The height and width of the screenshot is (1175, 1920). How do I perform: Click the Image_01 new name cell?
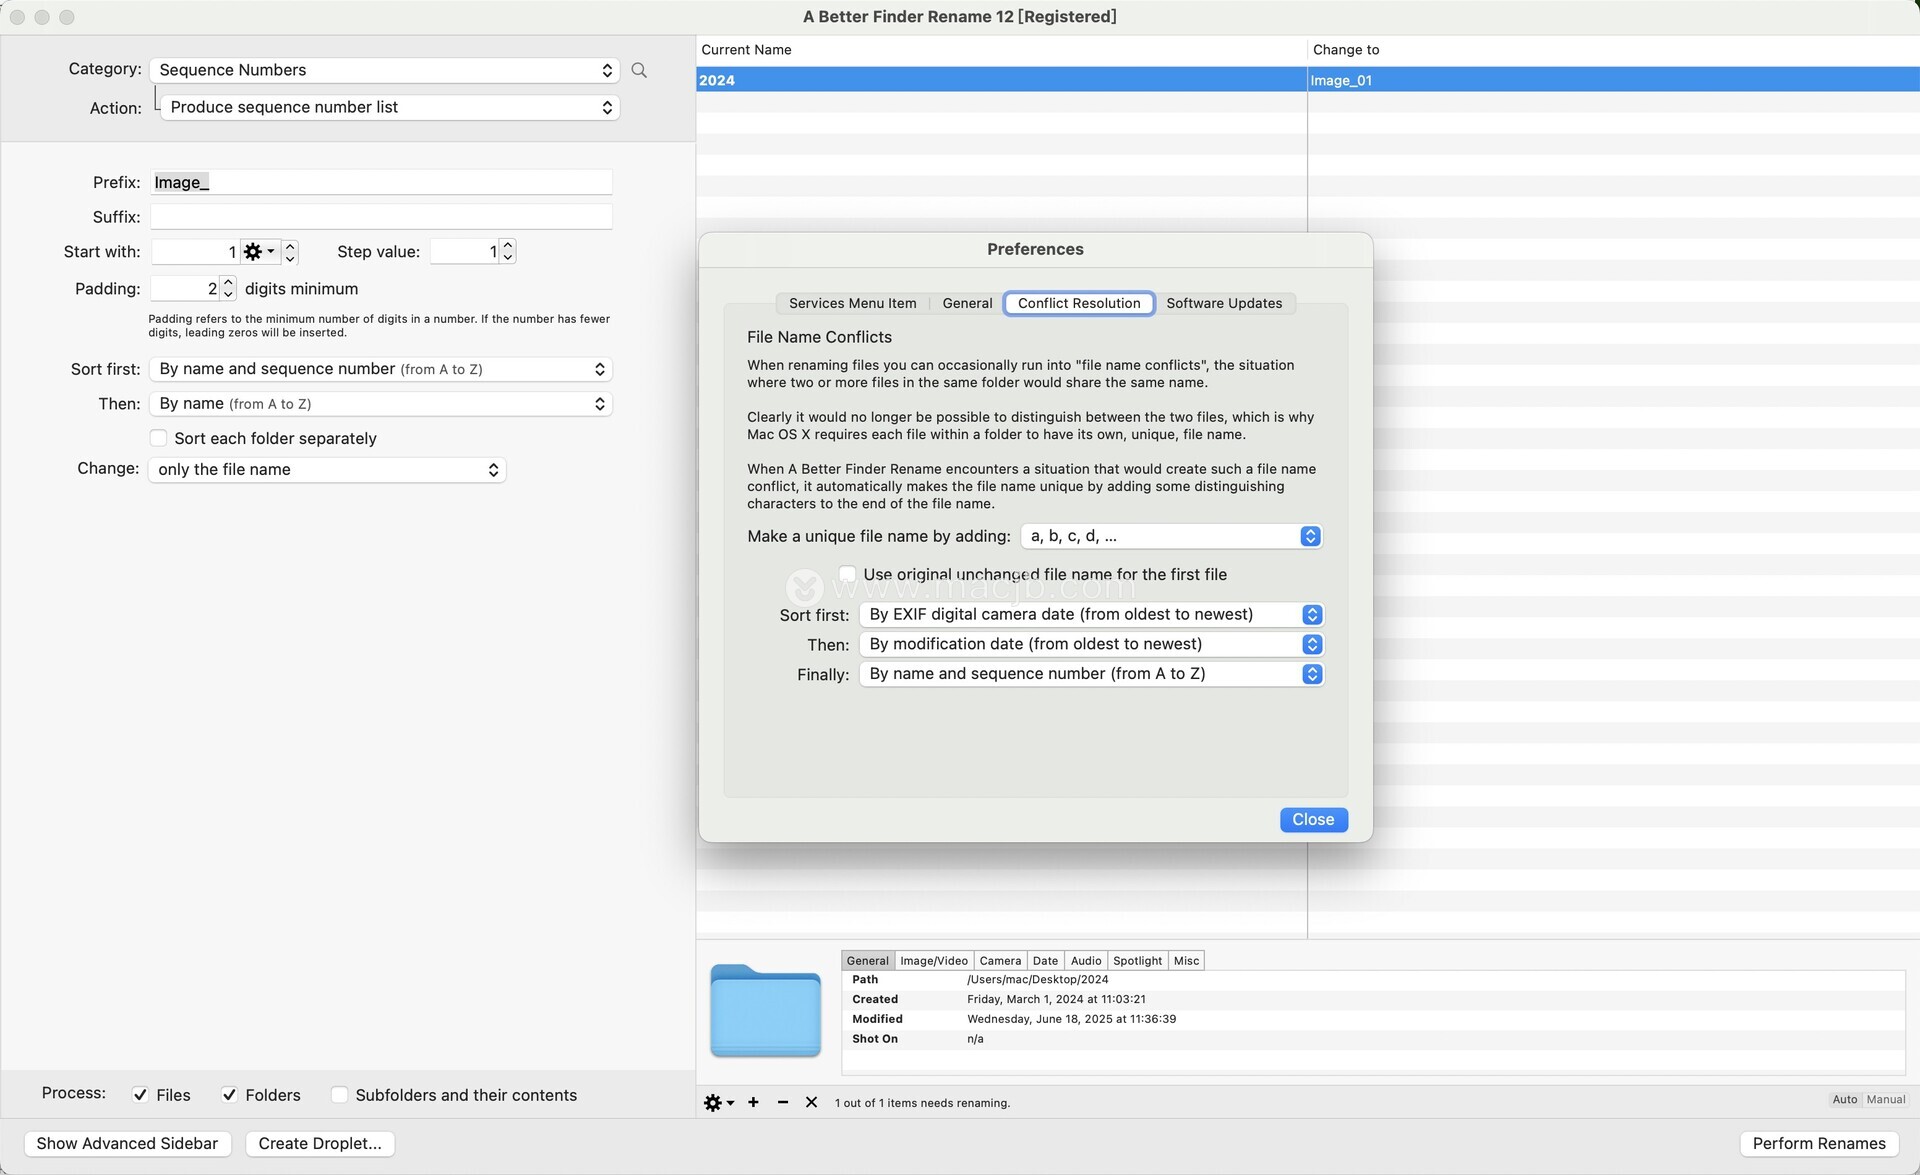1613,80
